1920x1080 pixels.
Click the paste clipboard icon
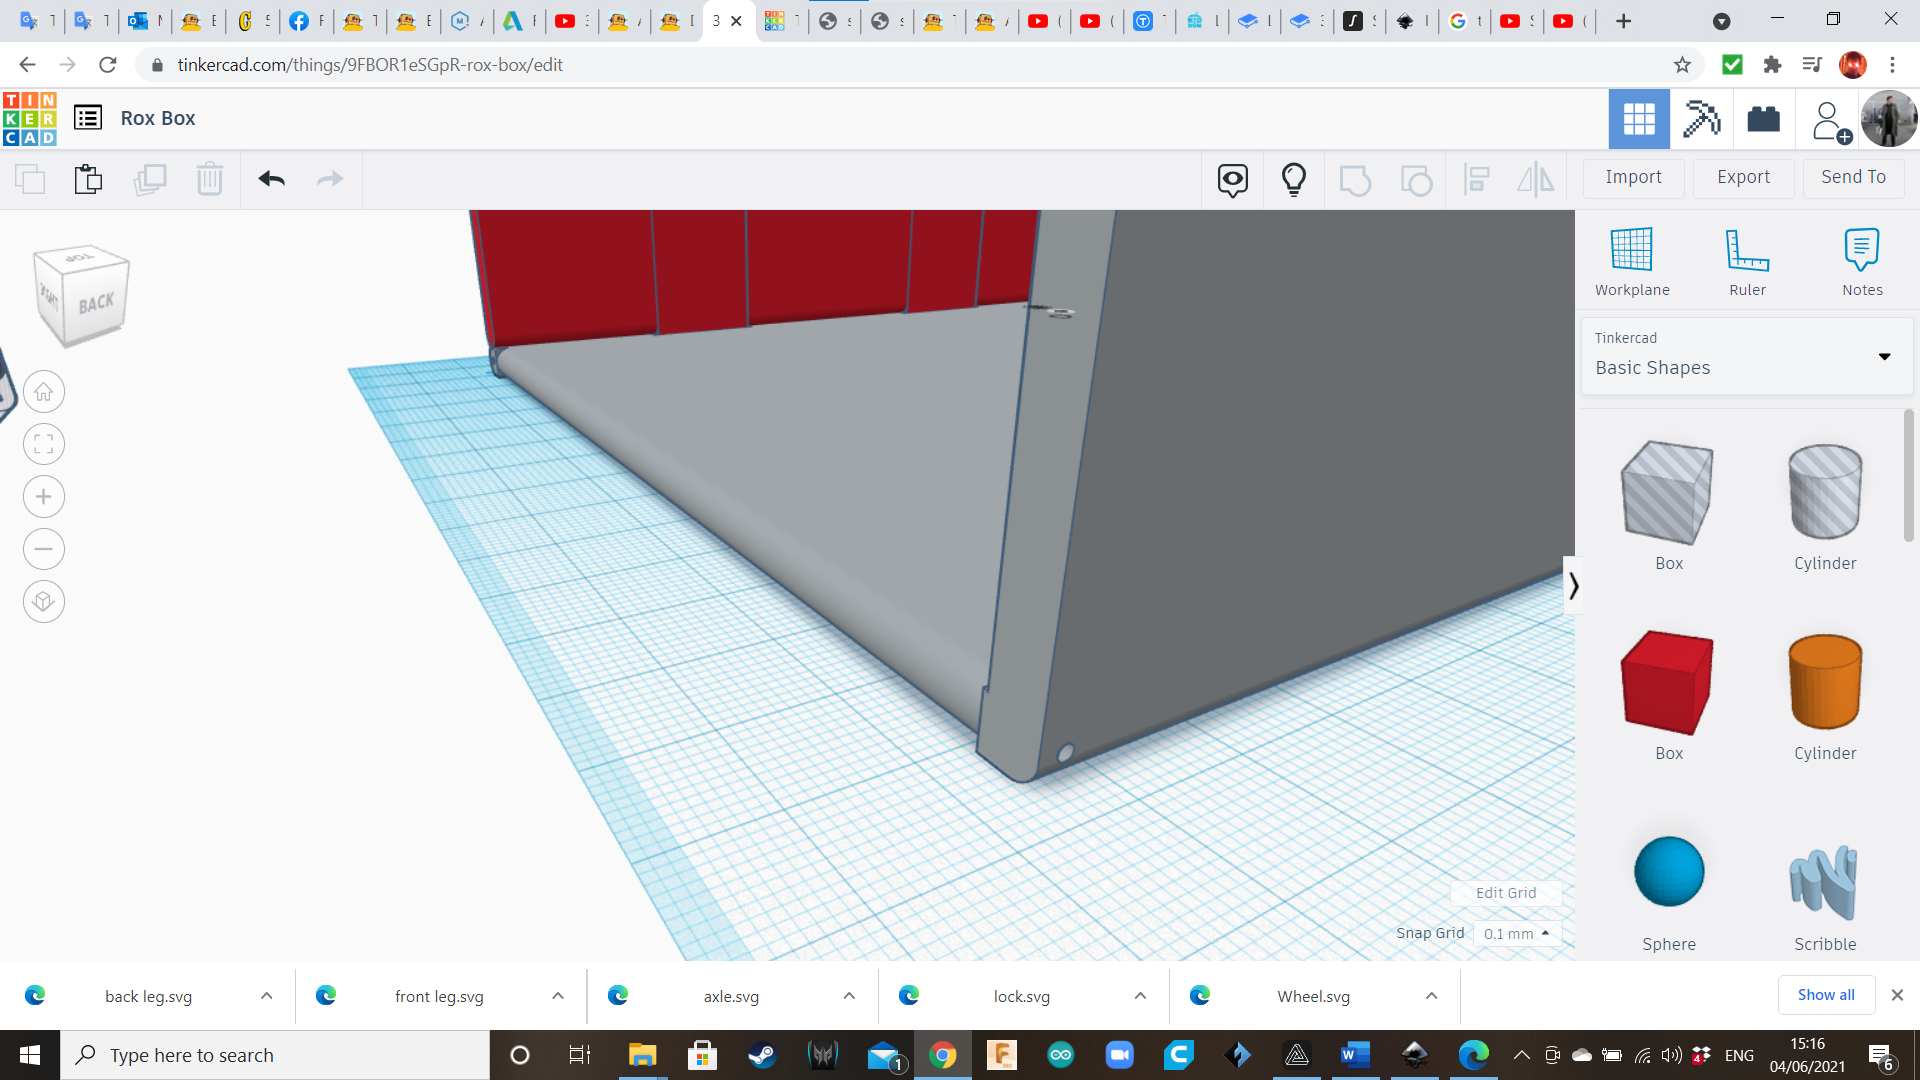pos(88,179)
